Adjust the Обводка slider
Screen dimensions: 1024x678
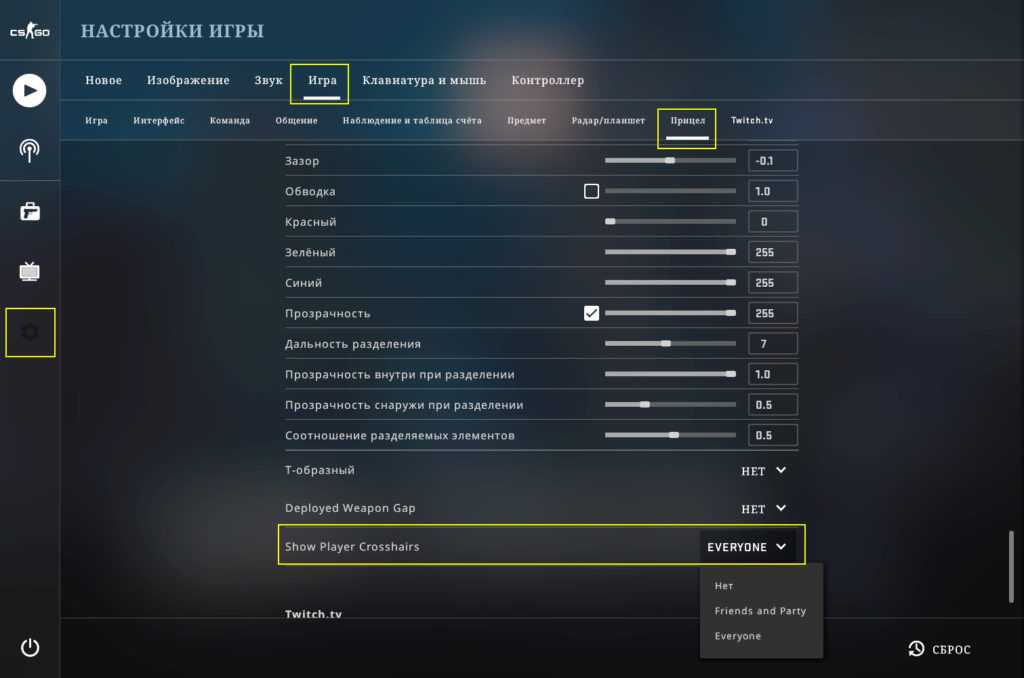point(670,191)
